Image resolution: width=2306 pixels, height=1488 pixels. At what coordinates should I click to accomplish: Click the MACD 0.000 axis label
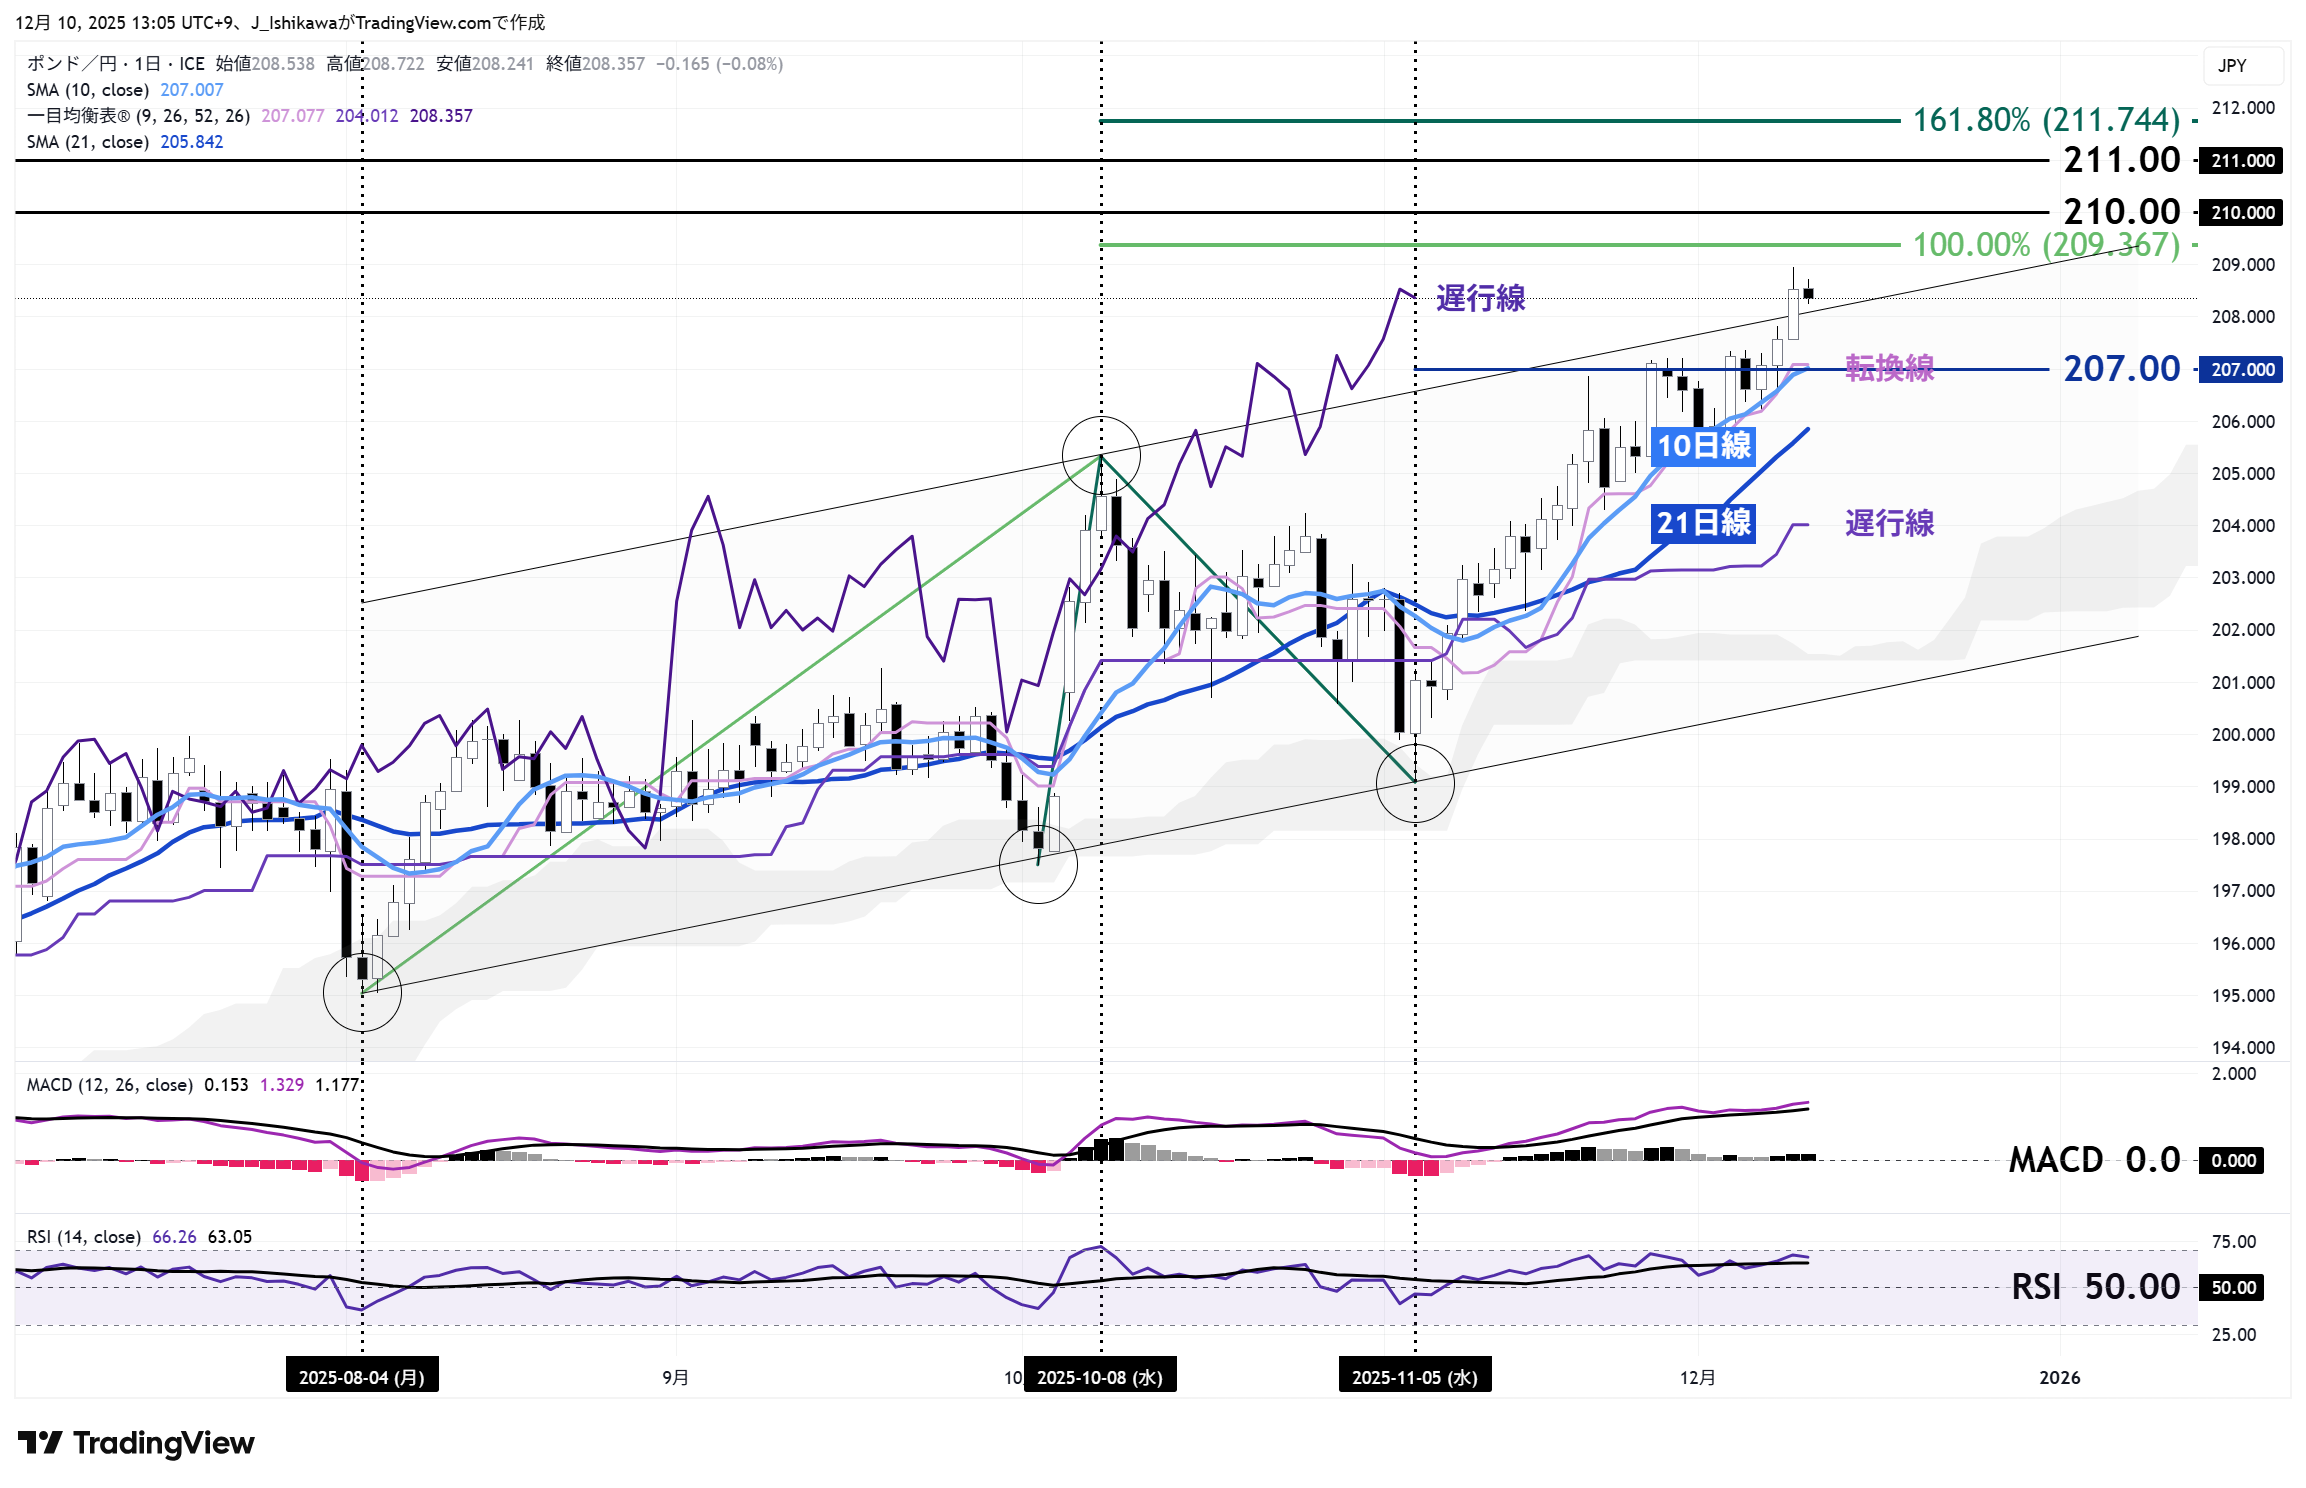click(2233, 1161)
